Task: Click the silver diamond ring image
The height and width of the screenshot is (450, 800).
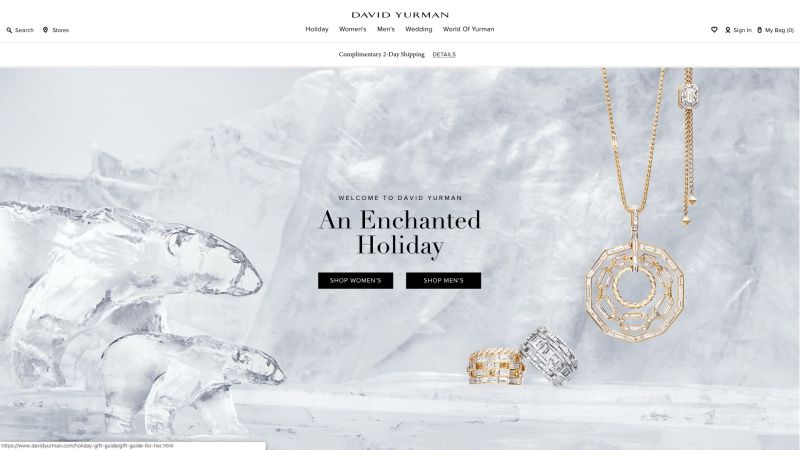Action: click(x=549, y=356)
